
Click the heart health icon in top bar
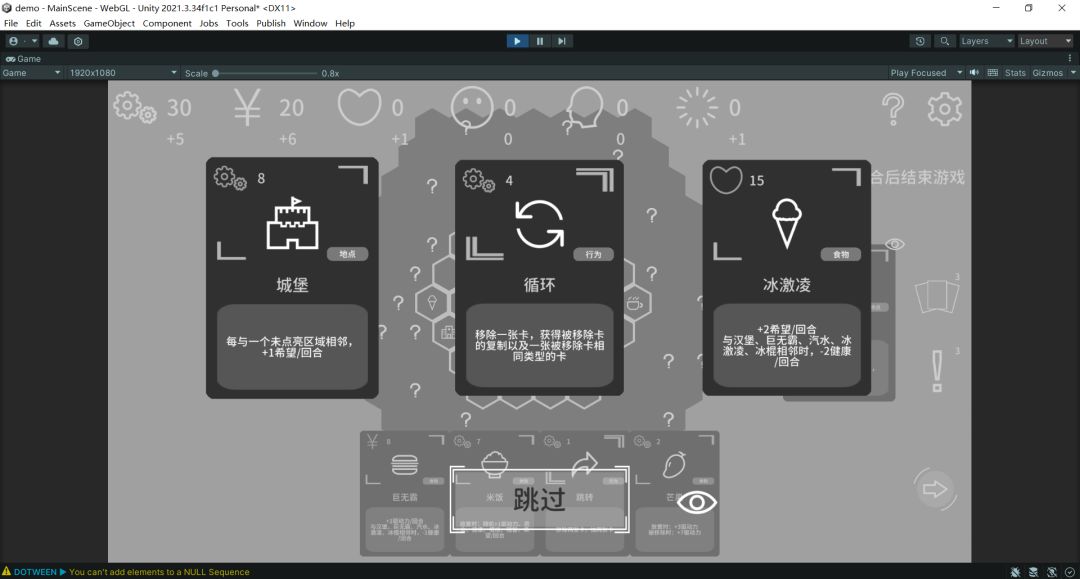tap(359, 107)
